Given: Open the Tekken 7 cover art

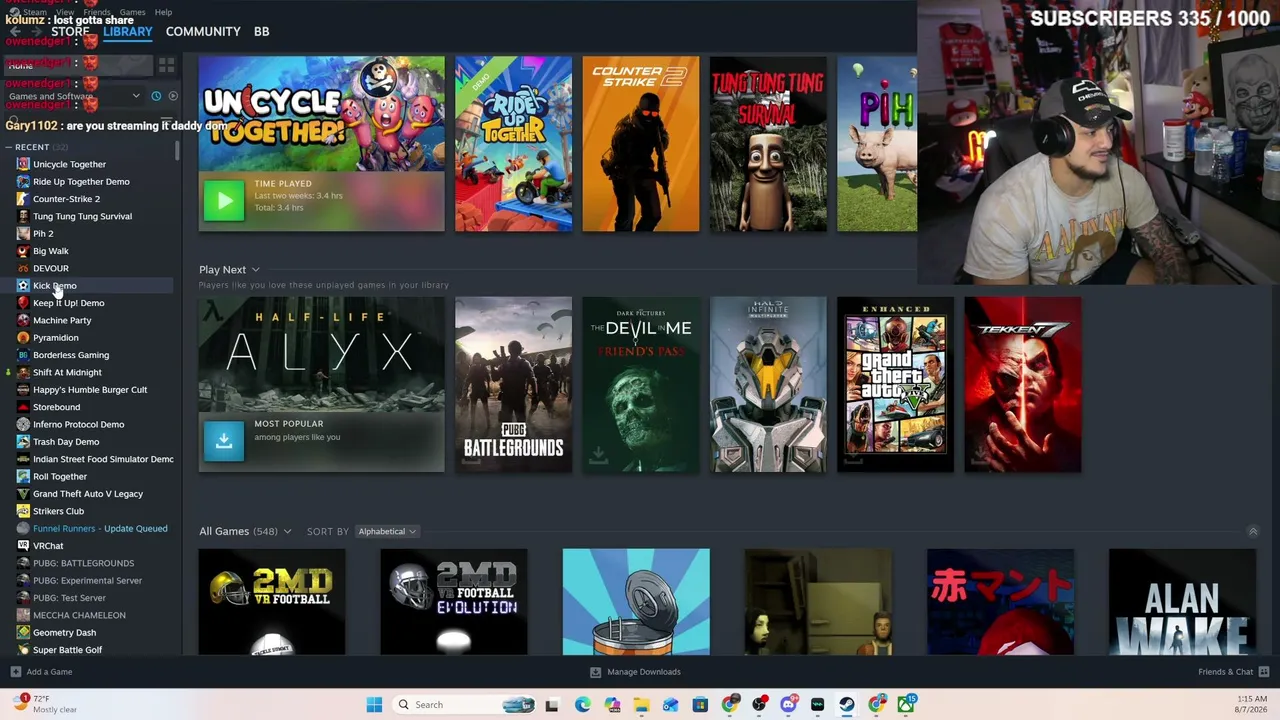Looking at the screenshot, I should 1023,384.
